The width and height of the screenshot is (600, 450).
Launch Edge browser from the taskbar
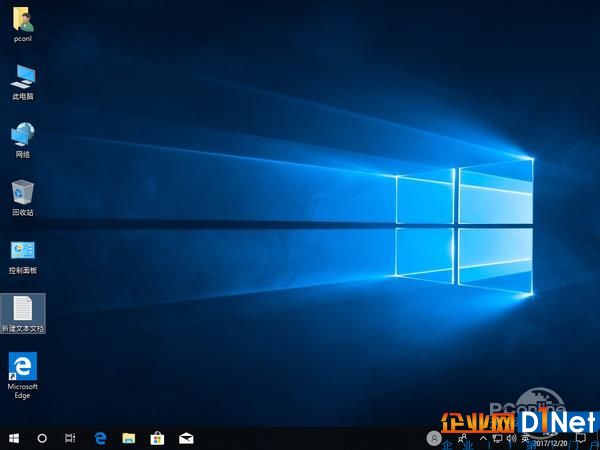(x=100, y=438)
